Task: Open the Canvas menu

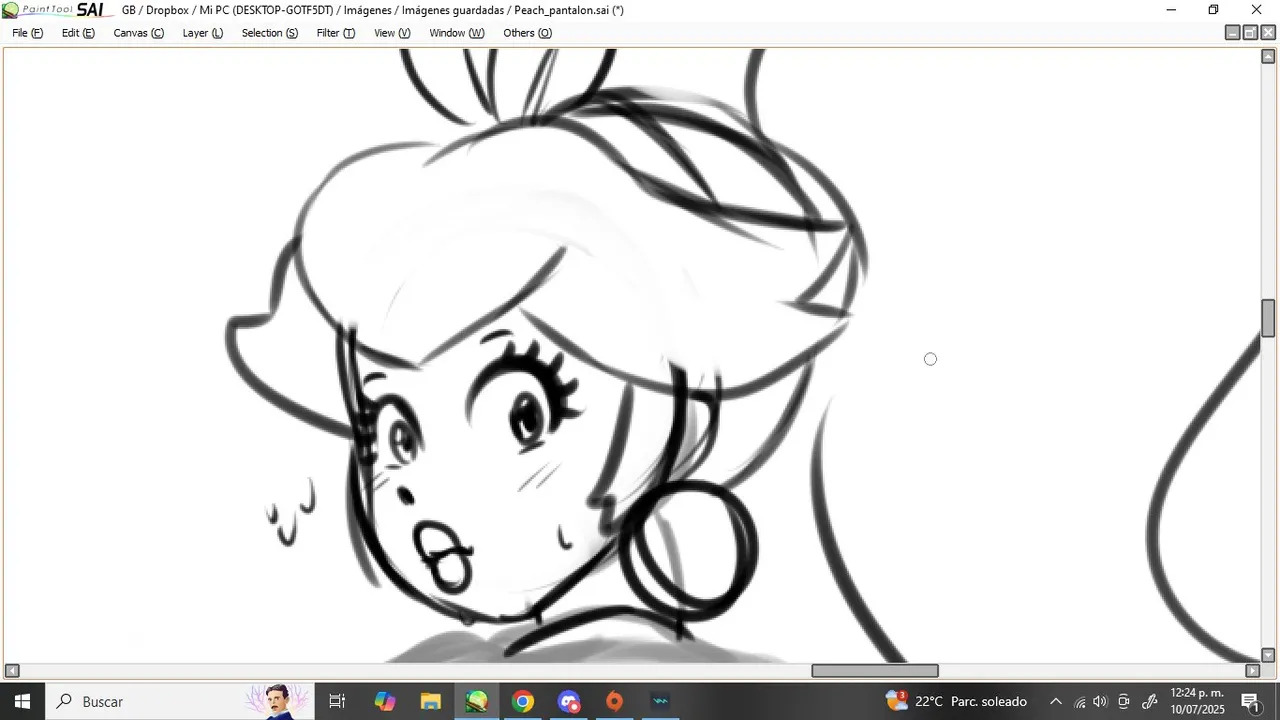Action: (138, 33)
